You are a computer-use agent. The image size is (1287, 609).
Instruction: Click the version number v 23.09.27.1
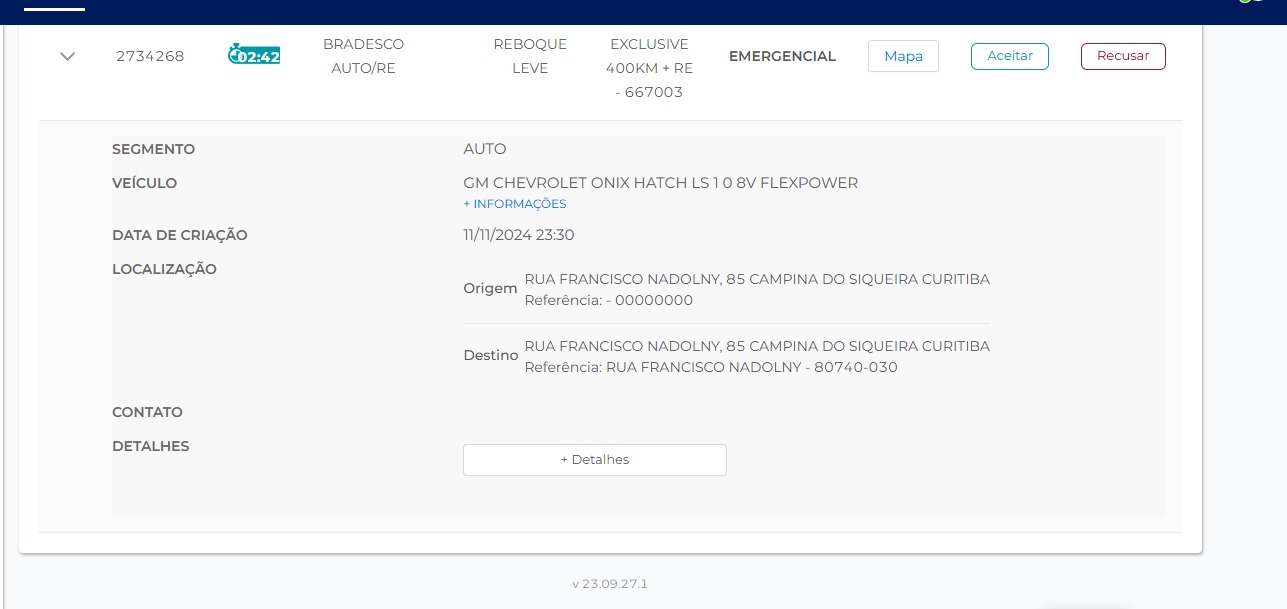coord(610,583)
